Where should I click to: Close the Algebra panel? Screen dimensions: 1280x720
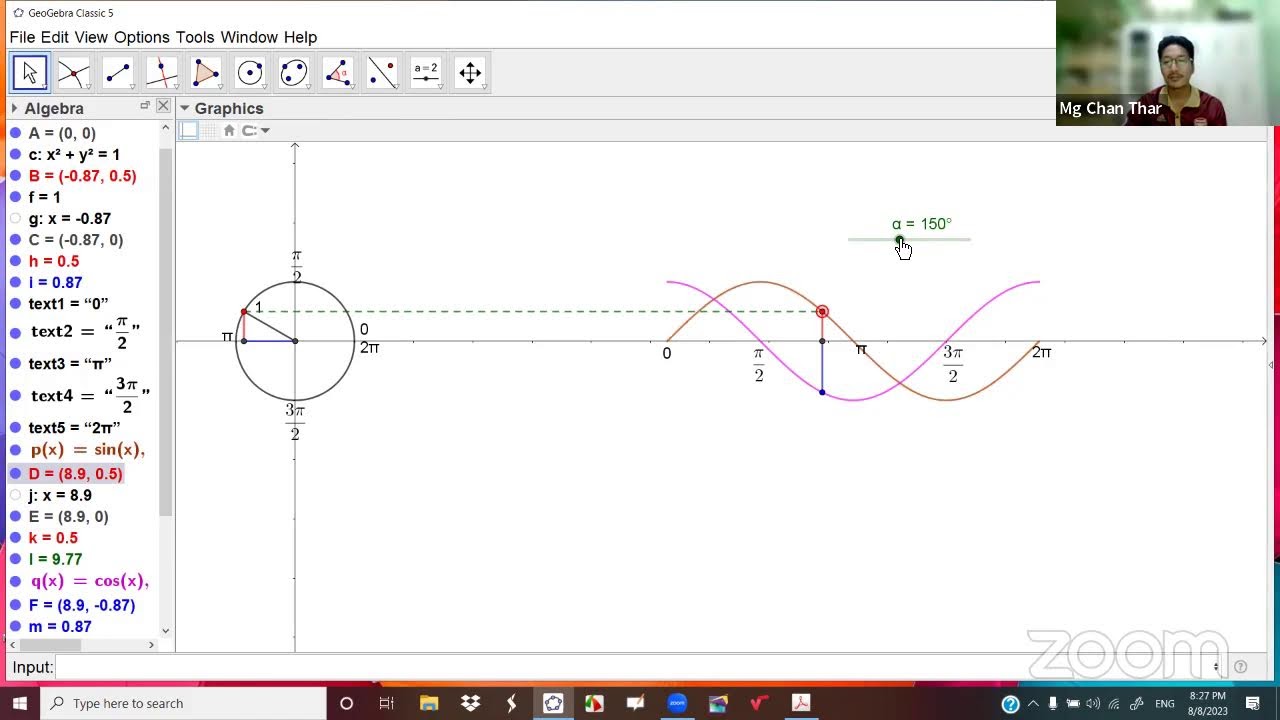click(163, 105)
